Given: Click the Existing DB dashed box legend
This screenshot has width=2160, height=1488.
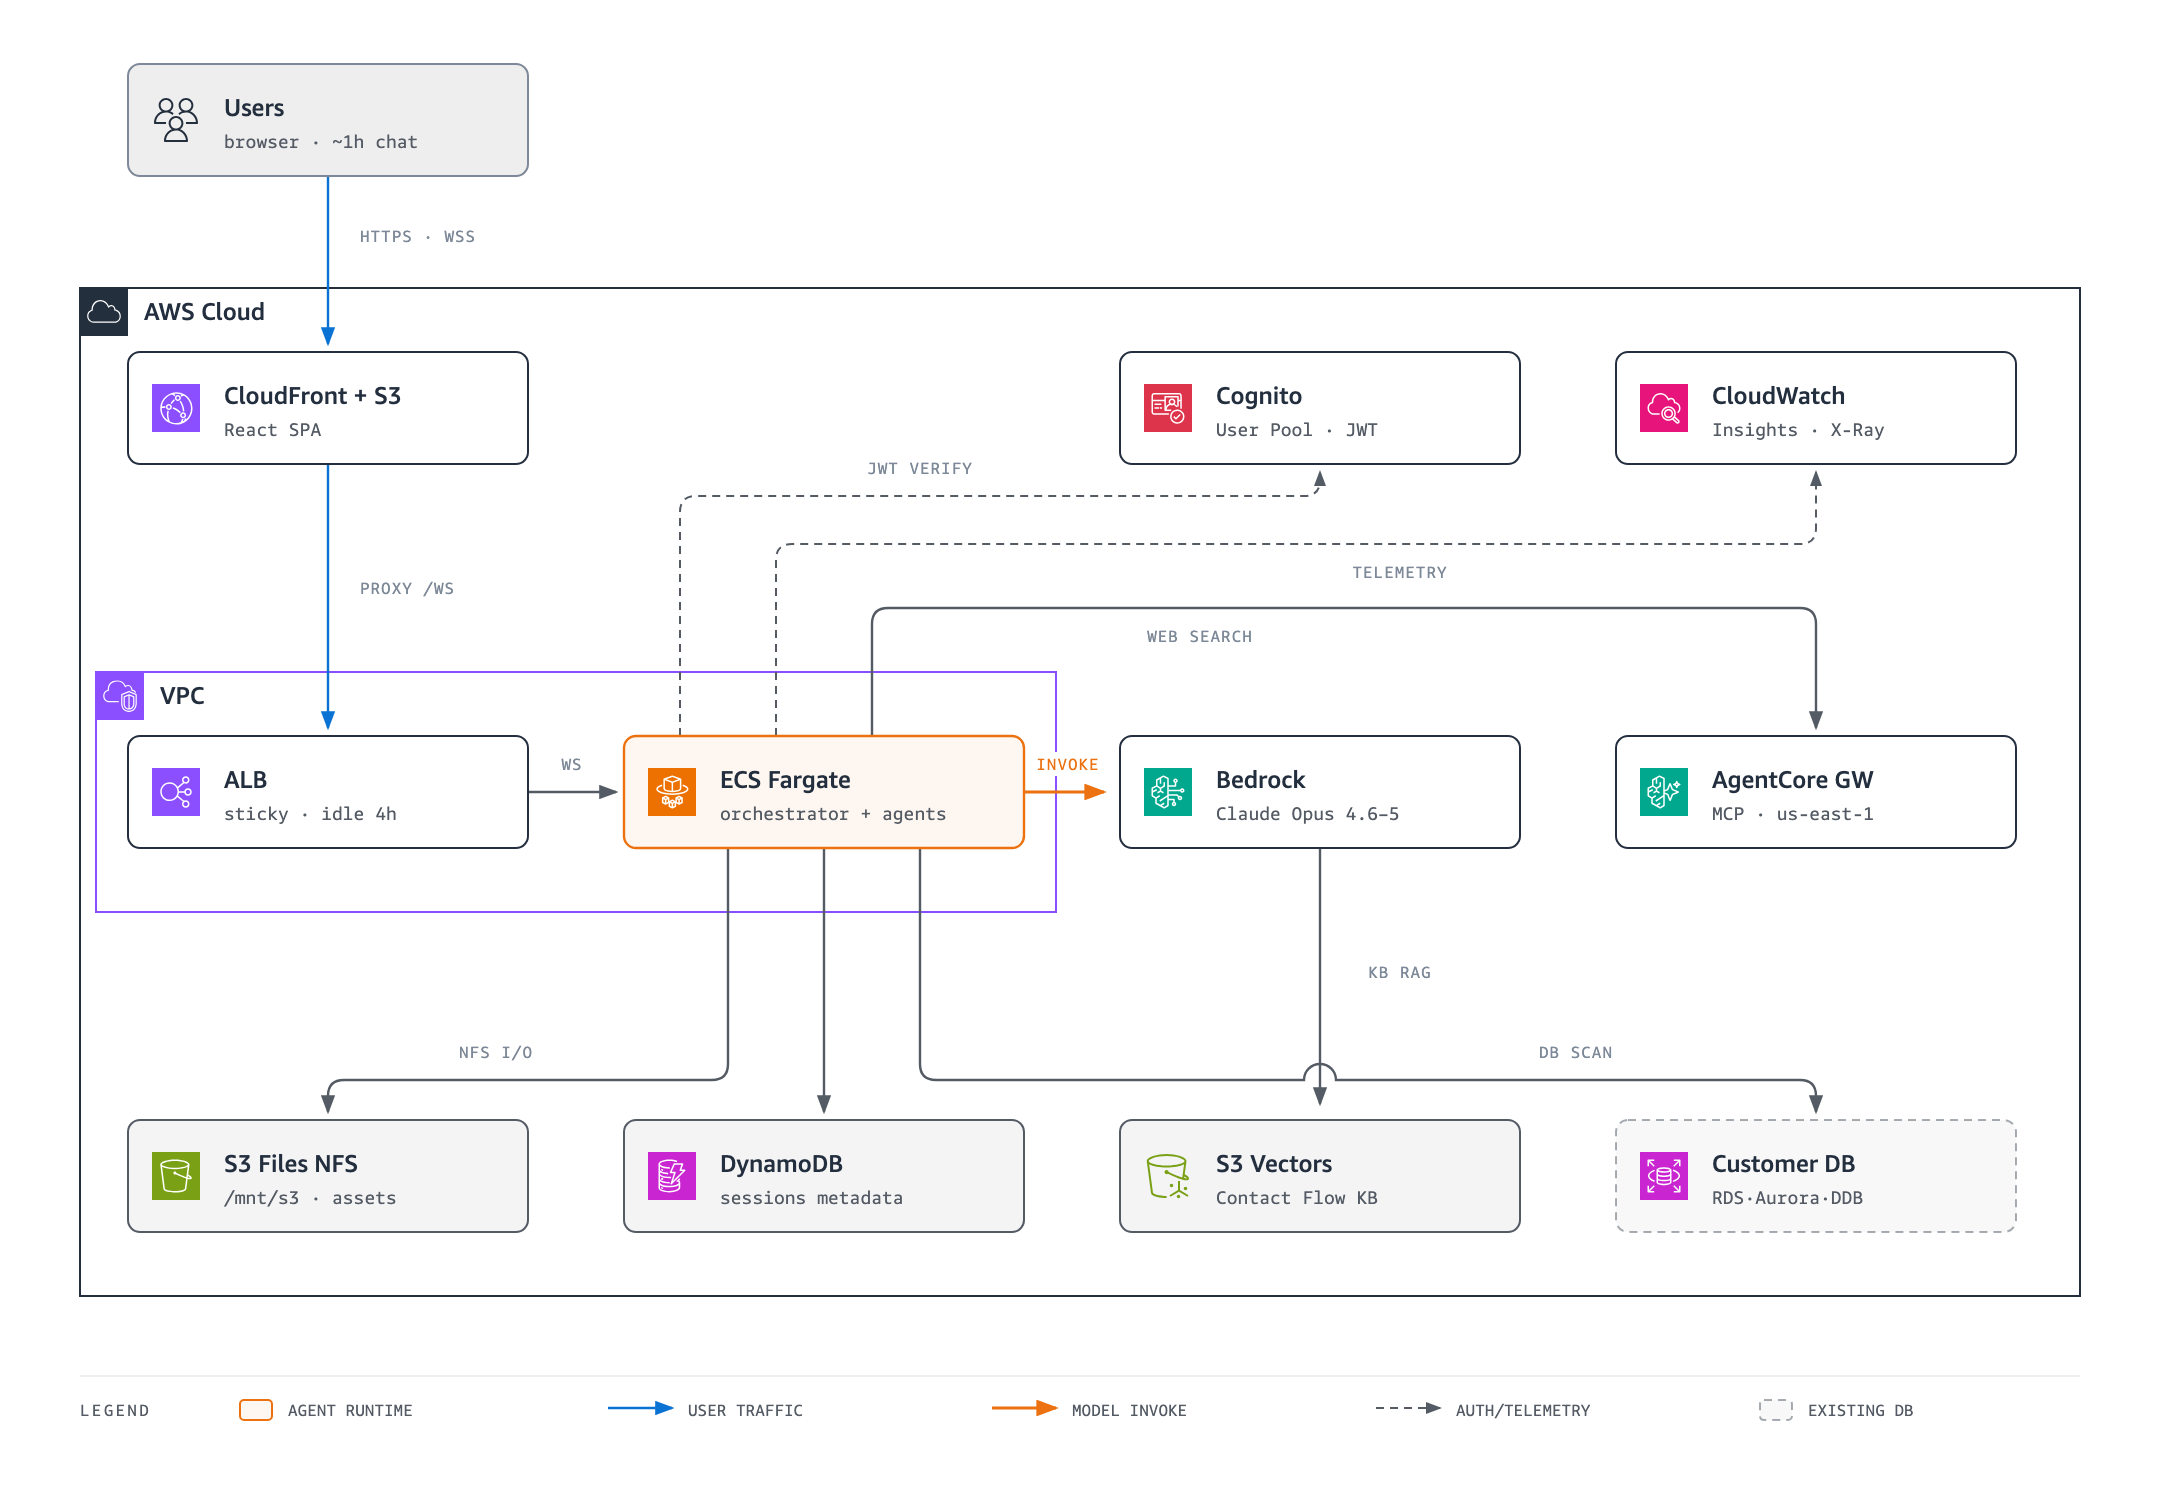Looking at the screenshot, I should point(1776,1410).
